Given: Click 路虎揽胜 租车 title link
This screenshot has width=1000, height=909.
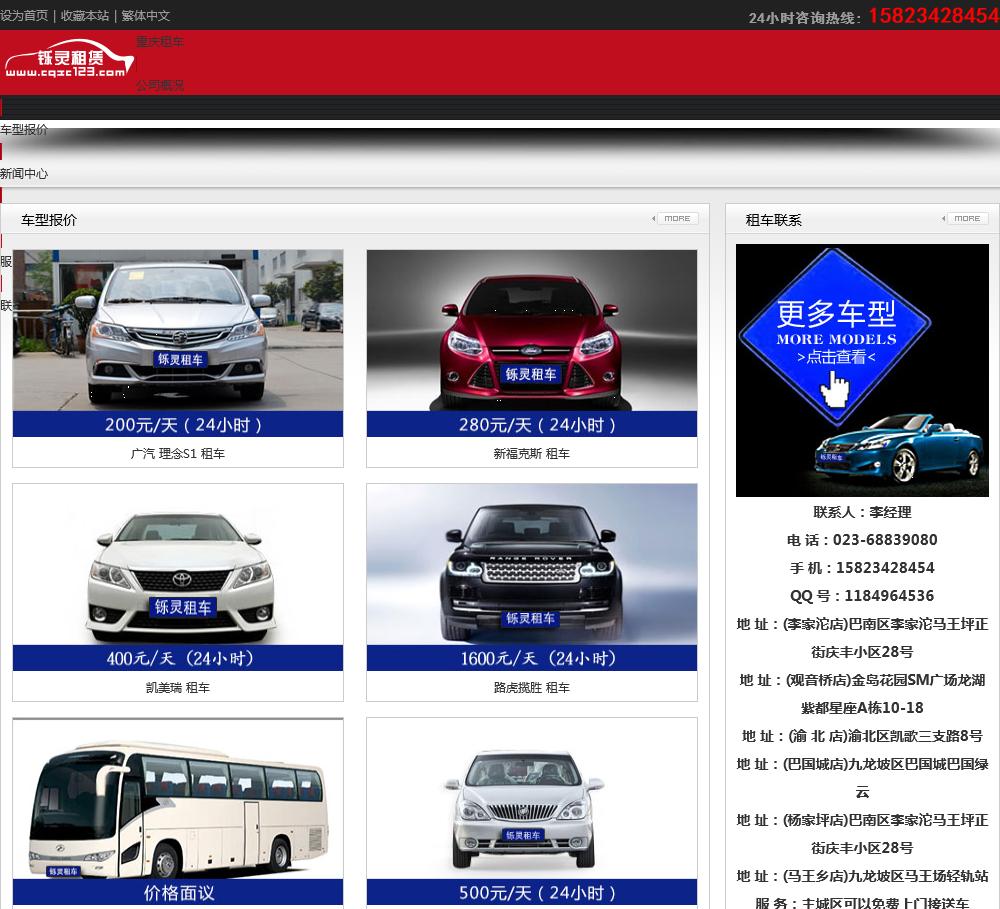Looking at the screenshot, I should 532,688.
